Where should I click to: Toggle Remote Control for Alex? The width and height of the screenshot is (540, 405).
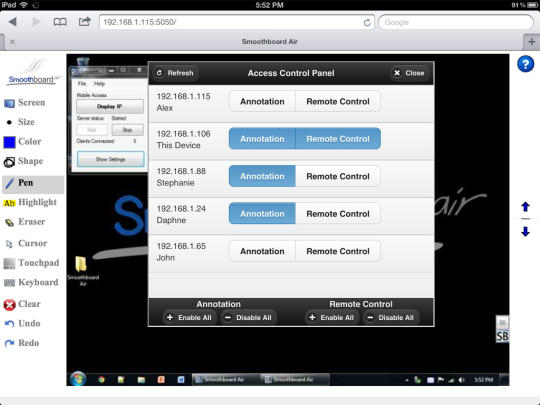click(x=338, y=102)
